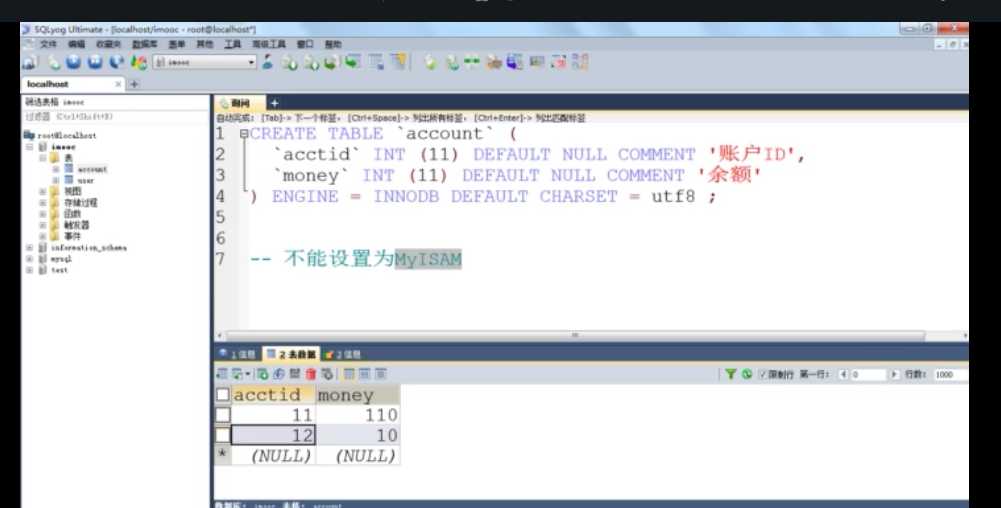Toggle the limit rows checkbox
1001x508 pixels.
(x=762, y=374)
